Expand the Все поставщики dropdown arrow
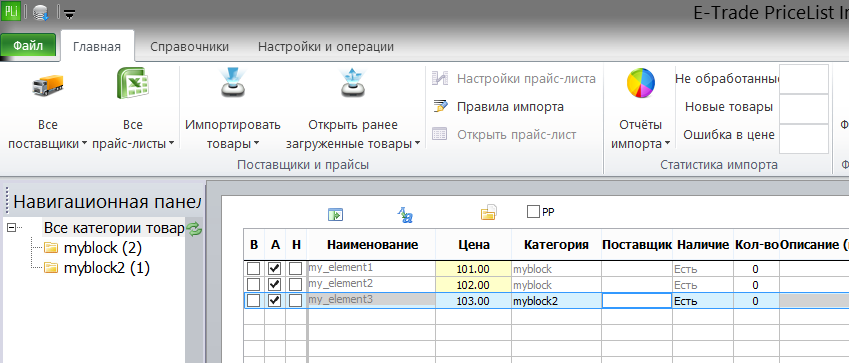Viewport: 849px width, 363px height. click(84, 144)
